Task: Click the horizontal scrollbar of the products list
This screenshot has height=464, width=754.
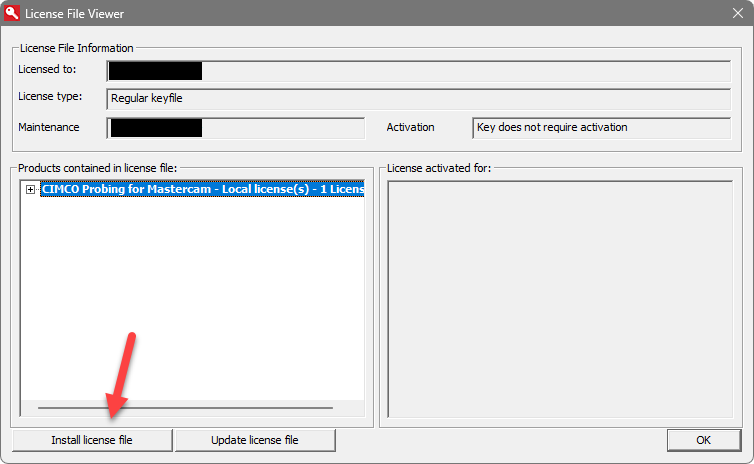Action: click(x=186, y=408)
